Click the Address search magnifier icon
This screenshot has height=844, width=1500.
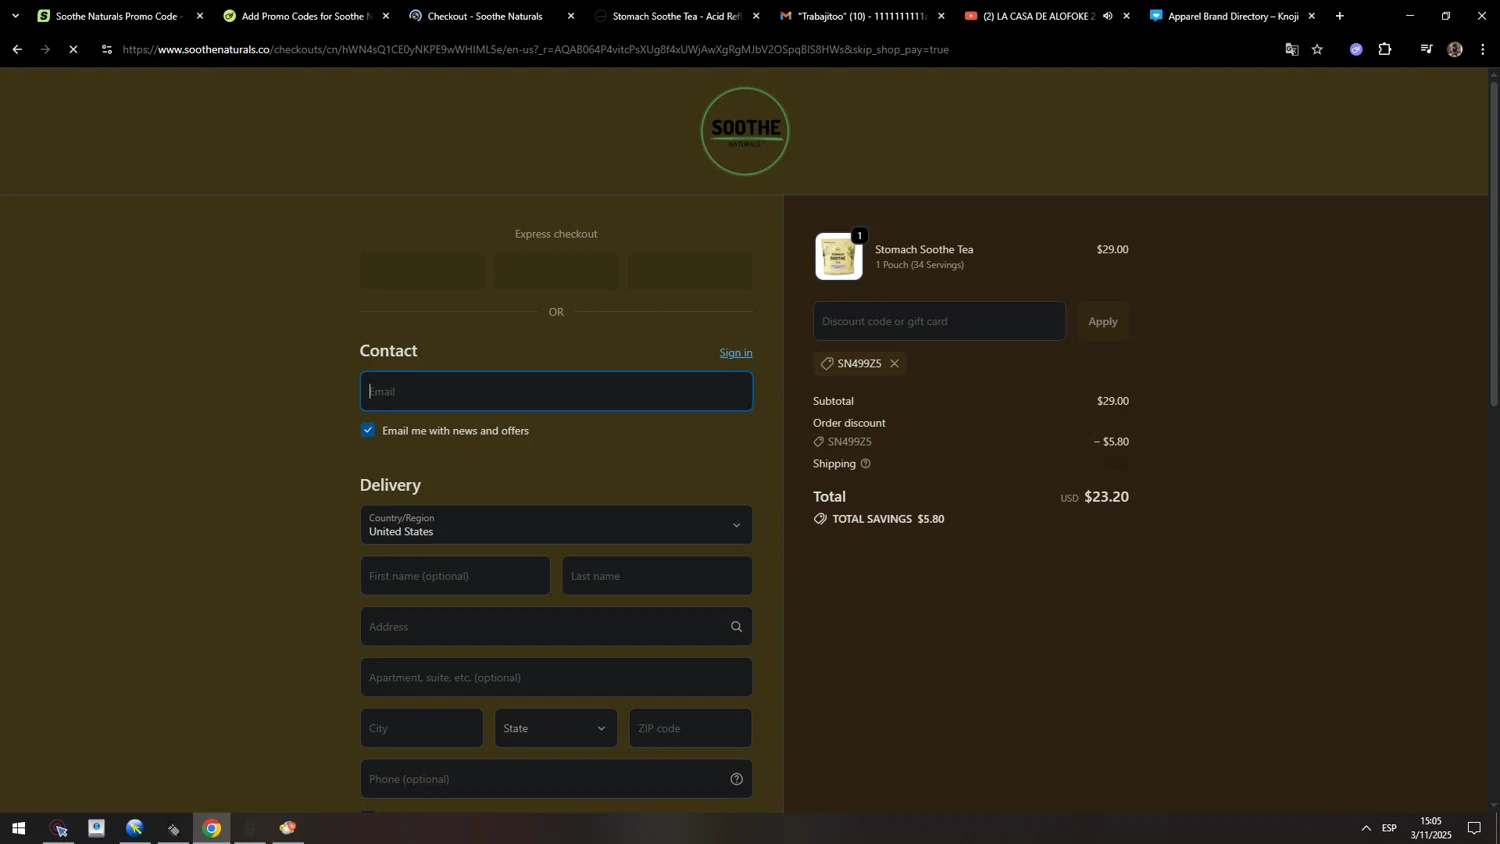point(736,627)
